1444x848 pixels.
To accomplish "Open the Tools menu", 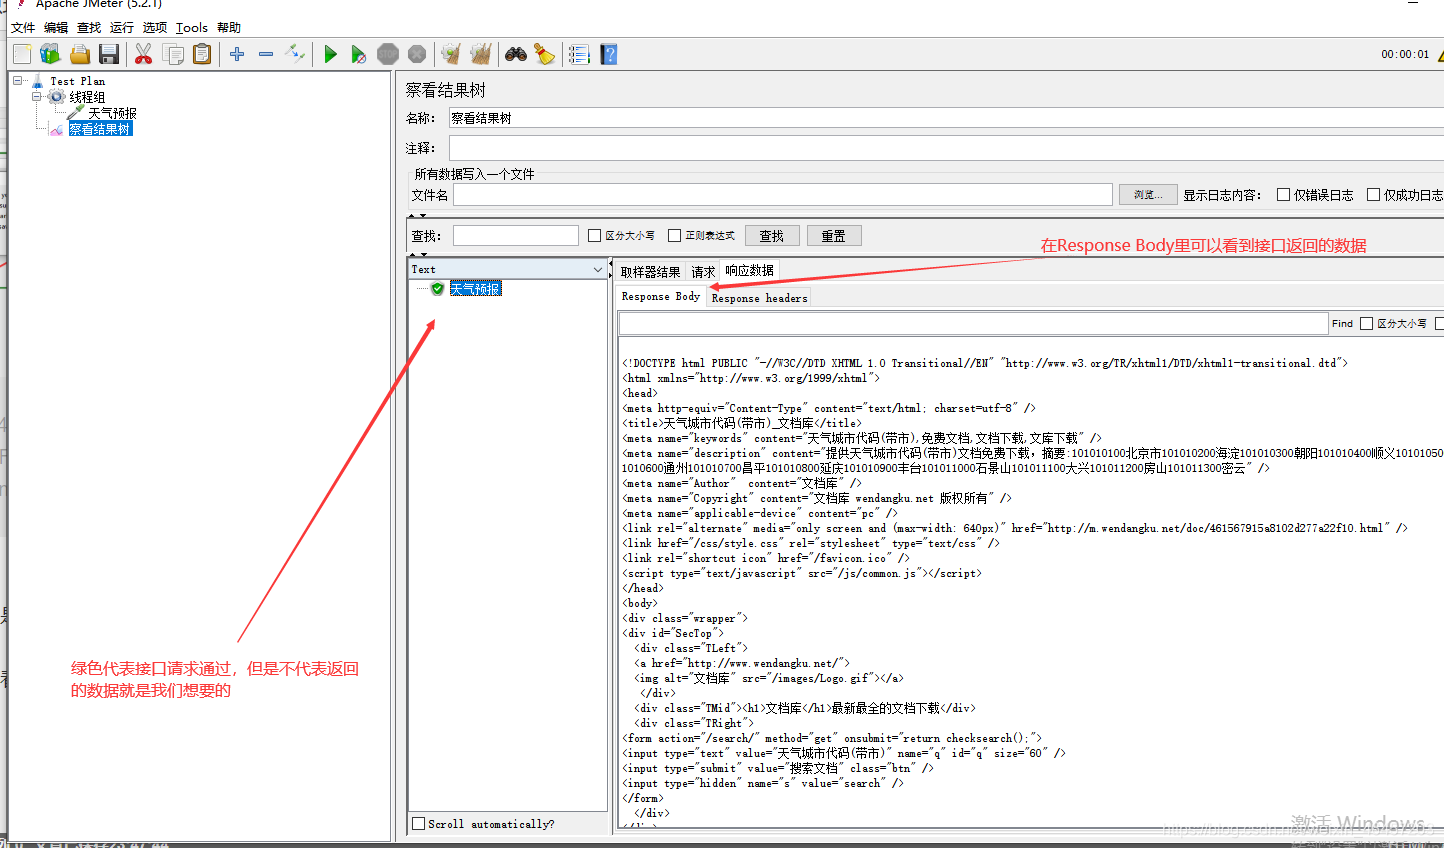I will tap(192, 28).
